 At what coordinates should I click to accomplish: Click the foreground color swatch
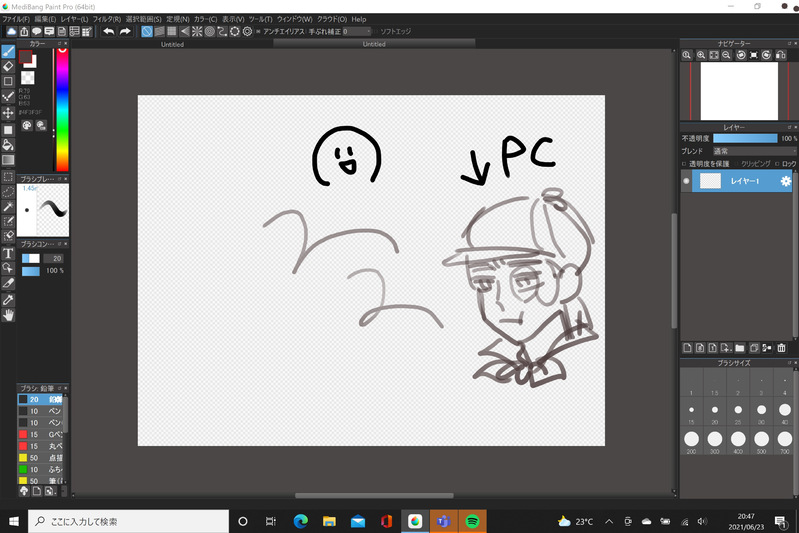[x=25, y=57]
